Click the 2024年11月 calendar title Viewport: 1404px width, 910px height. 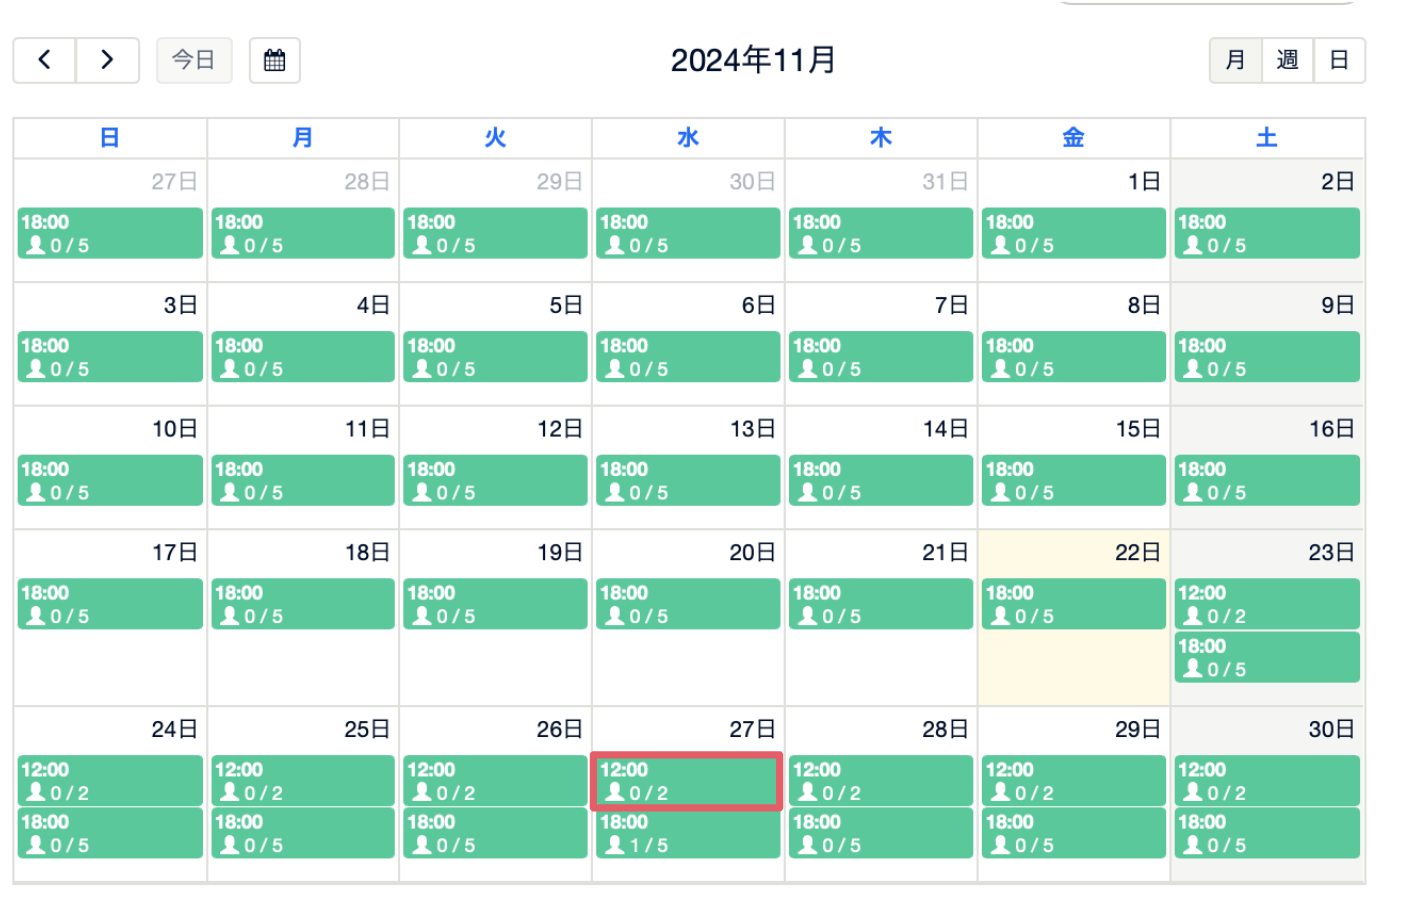pyautogui.click(x=753, y=60)
